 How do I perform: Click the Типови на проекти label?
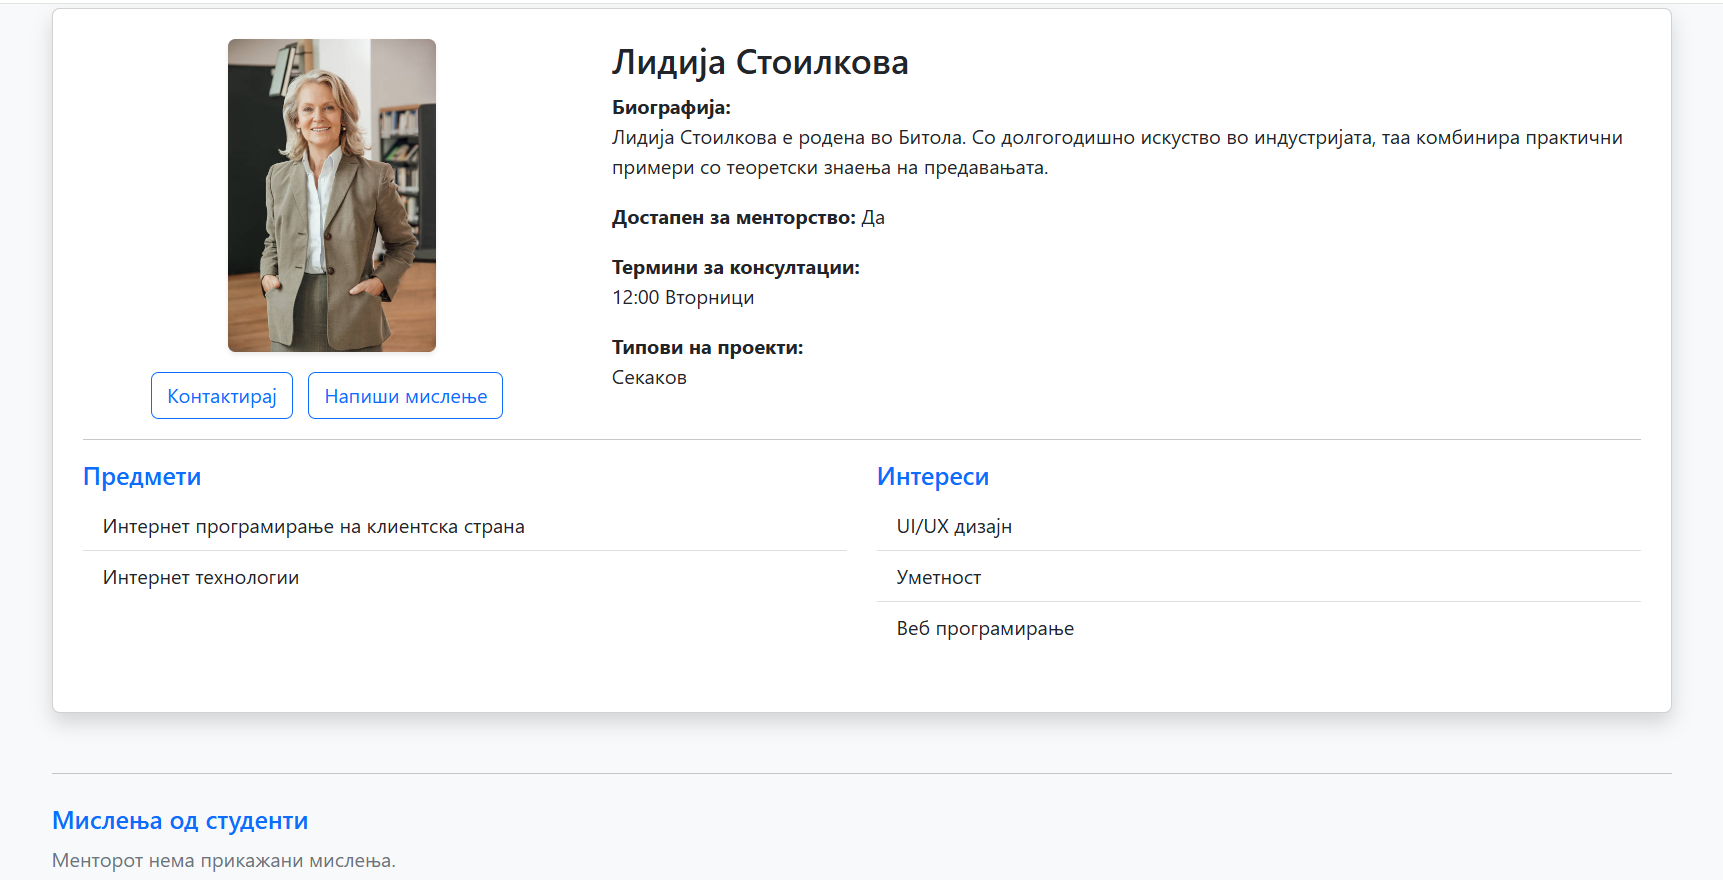[707, 347]
